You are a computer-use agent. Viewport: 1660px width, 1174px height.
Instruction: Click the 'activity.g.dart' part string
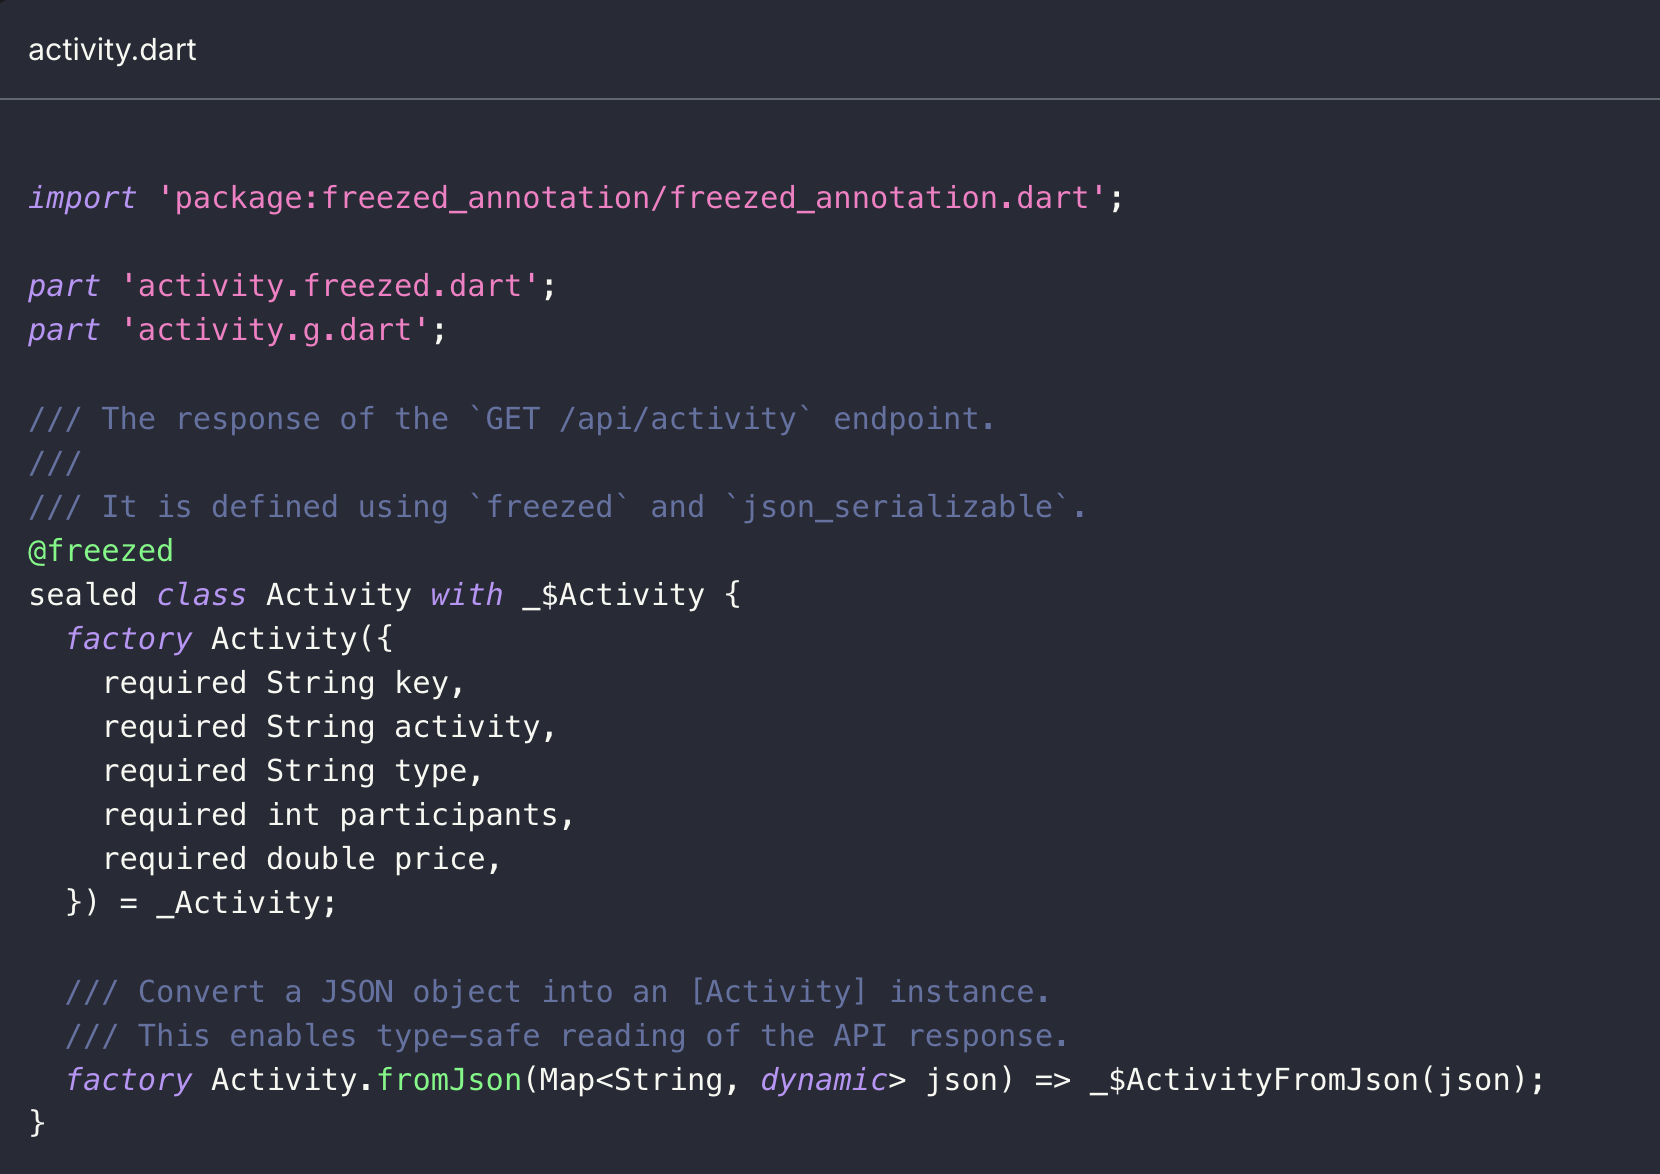point(275,330)
